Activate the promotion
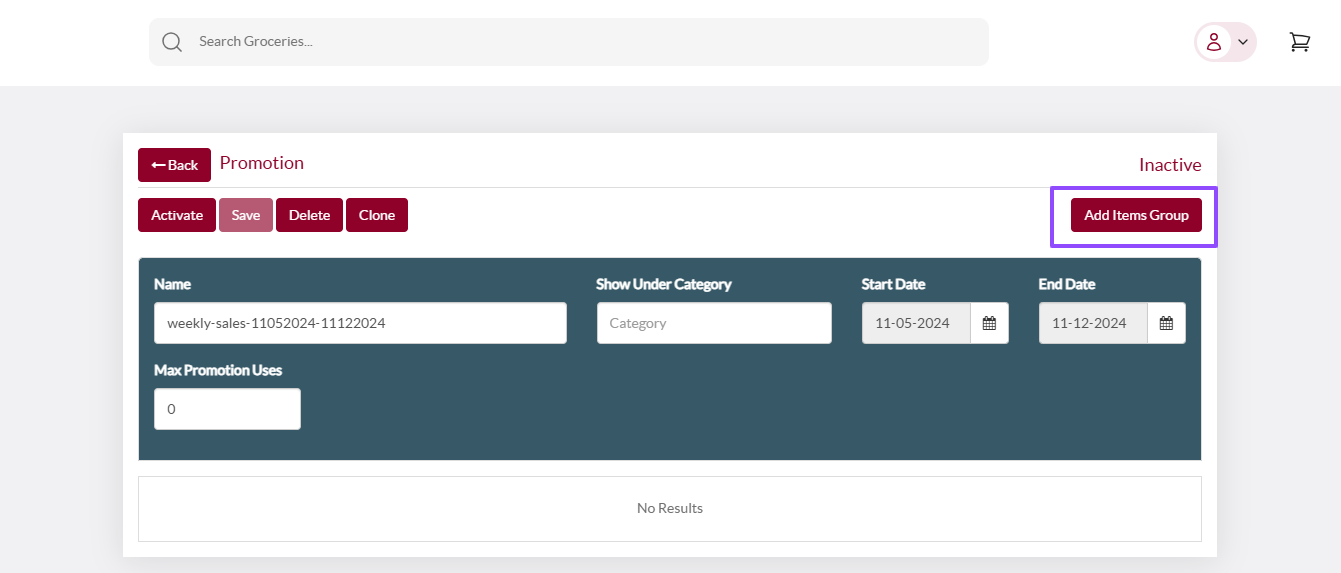The height and width of the screenshot is (573, 1341). (177, 215)
